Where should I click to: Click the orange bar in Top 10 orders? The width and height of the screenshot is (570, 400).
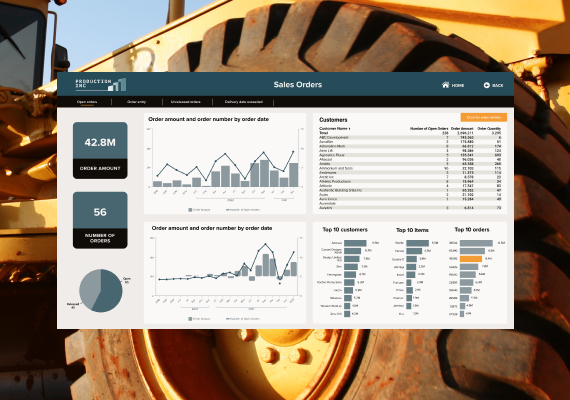pos(471,259)
